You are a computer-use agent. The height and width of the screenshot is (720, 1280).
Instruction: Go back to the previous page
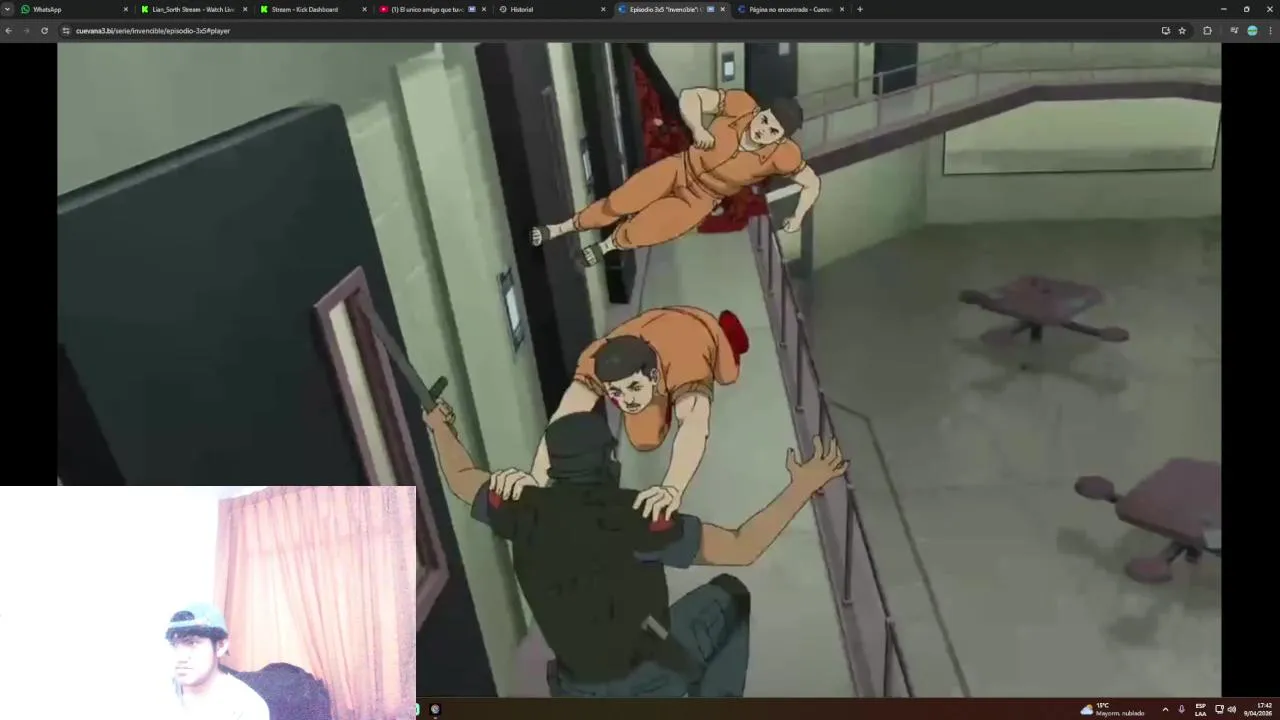[8, 31]
